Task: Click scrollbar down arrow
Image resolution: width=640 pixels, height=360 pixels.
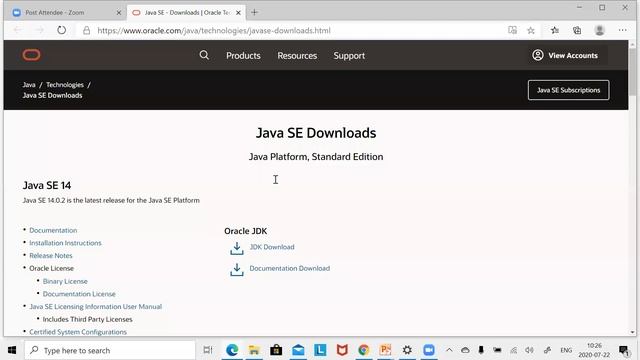Action: [632, 332]
